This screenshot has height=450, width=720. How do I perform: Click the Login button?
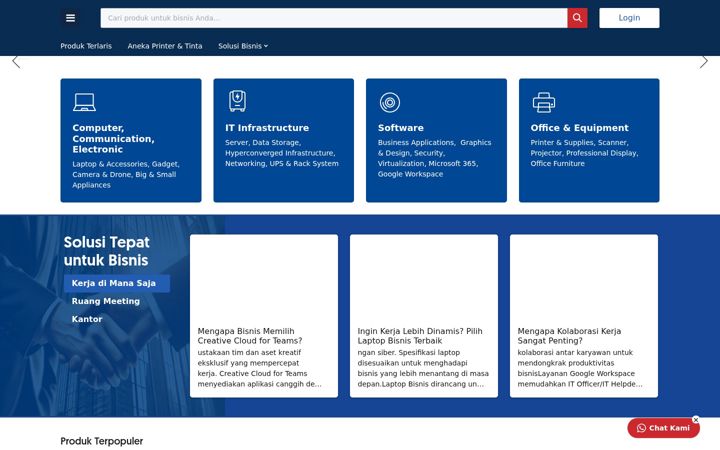[x=629, y=18]
